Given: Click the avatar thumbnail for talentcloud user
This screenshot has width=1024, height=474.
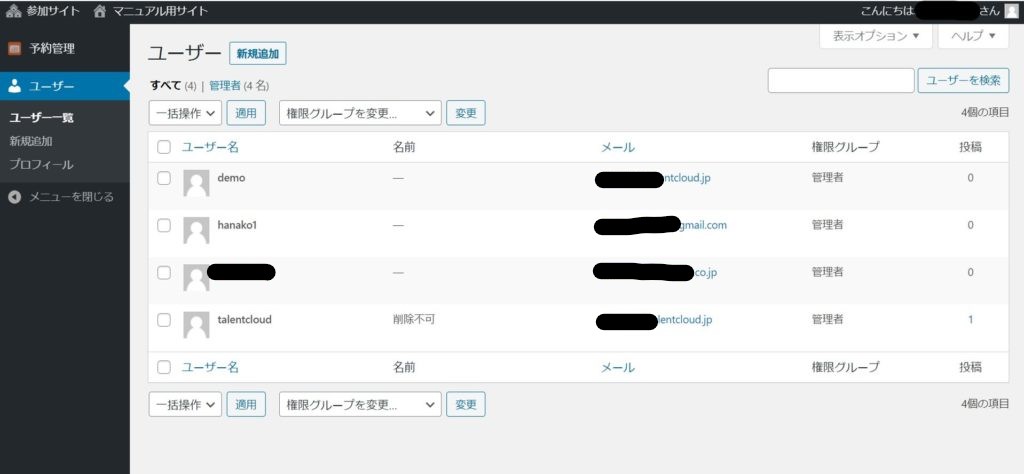Looking at the screenshot, I should [196, 325].
